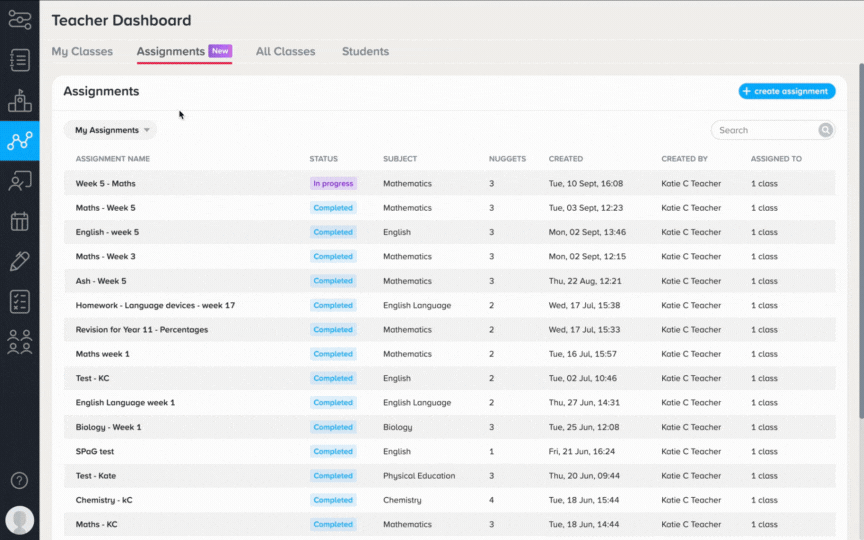Click the create assignment button
Screen dimensions: 864x540
[787, 91]
